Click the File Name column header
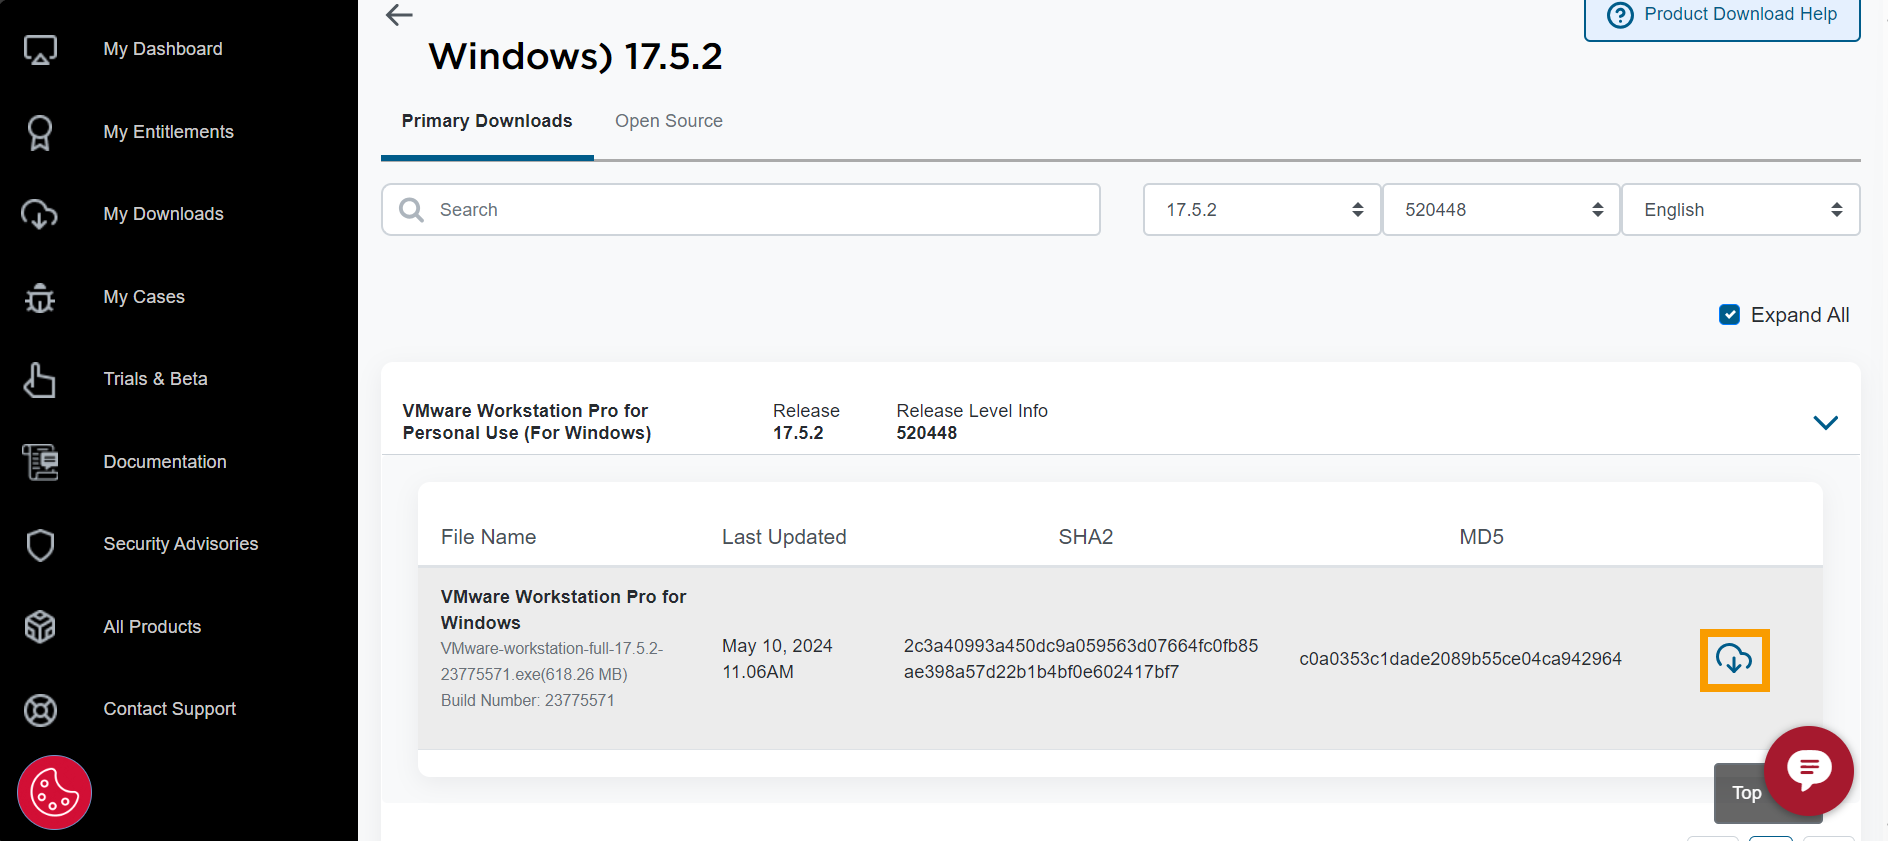 [488, 537]
